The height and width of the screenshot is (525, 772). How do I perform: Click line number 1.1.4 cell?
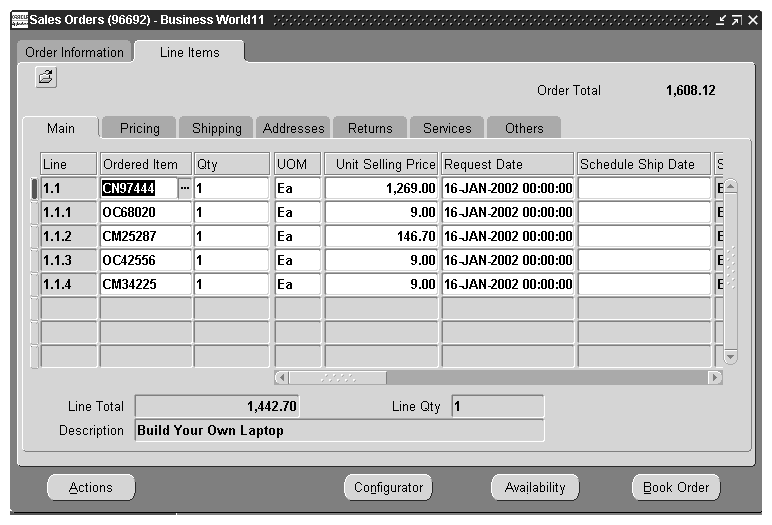pyautogui.click(x=68, y=284)
